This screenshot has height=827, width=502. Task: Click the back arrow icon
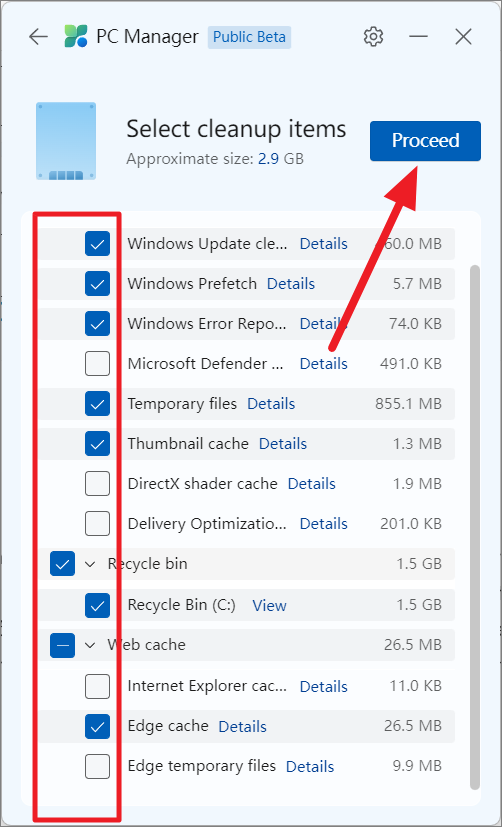pyautogui.click(x=38, y=37)
